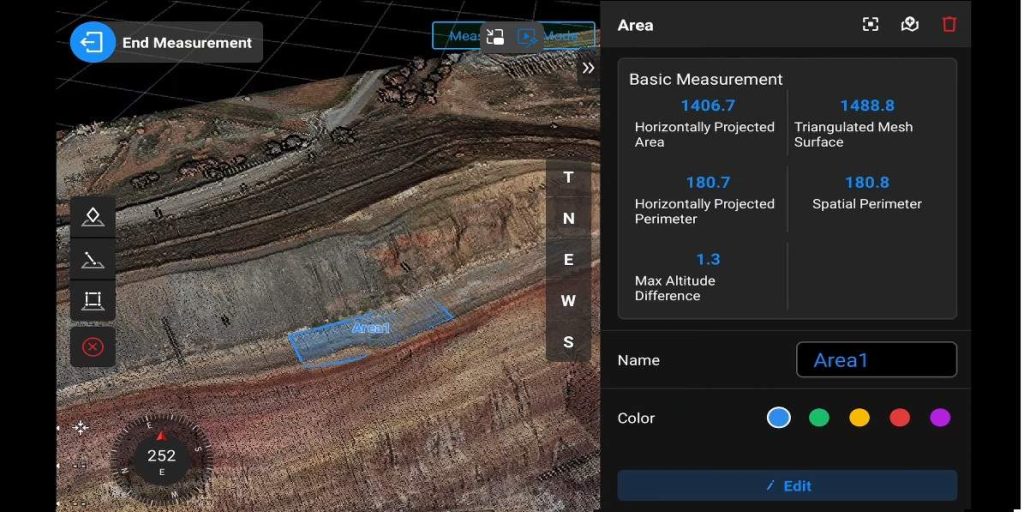The image size is (1024, 512).
Task: Switch to east view (E)
Action: (x=568, y=259)
